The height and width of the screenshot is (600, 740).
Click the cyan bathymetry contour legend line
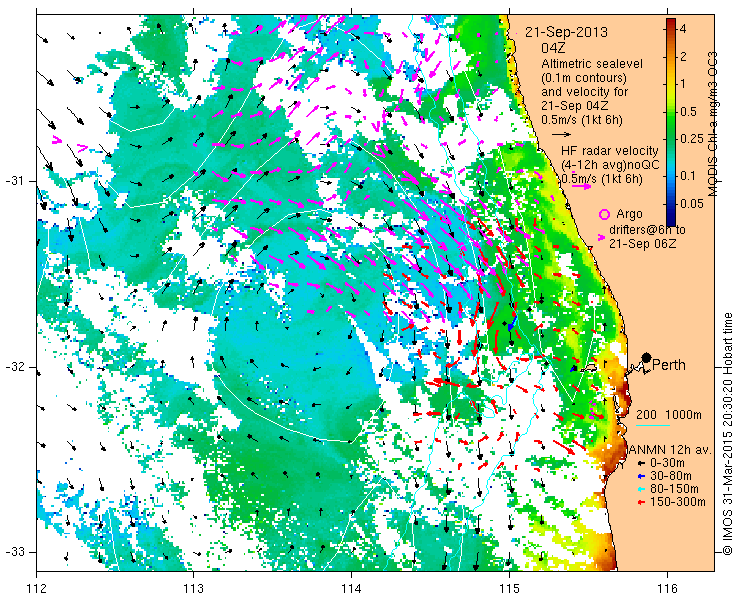tap(653, 426)
